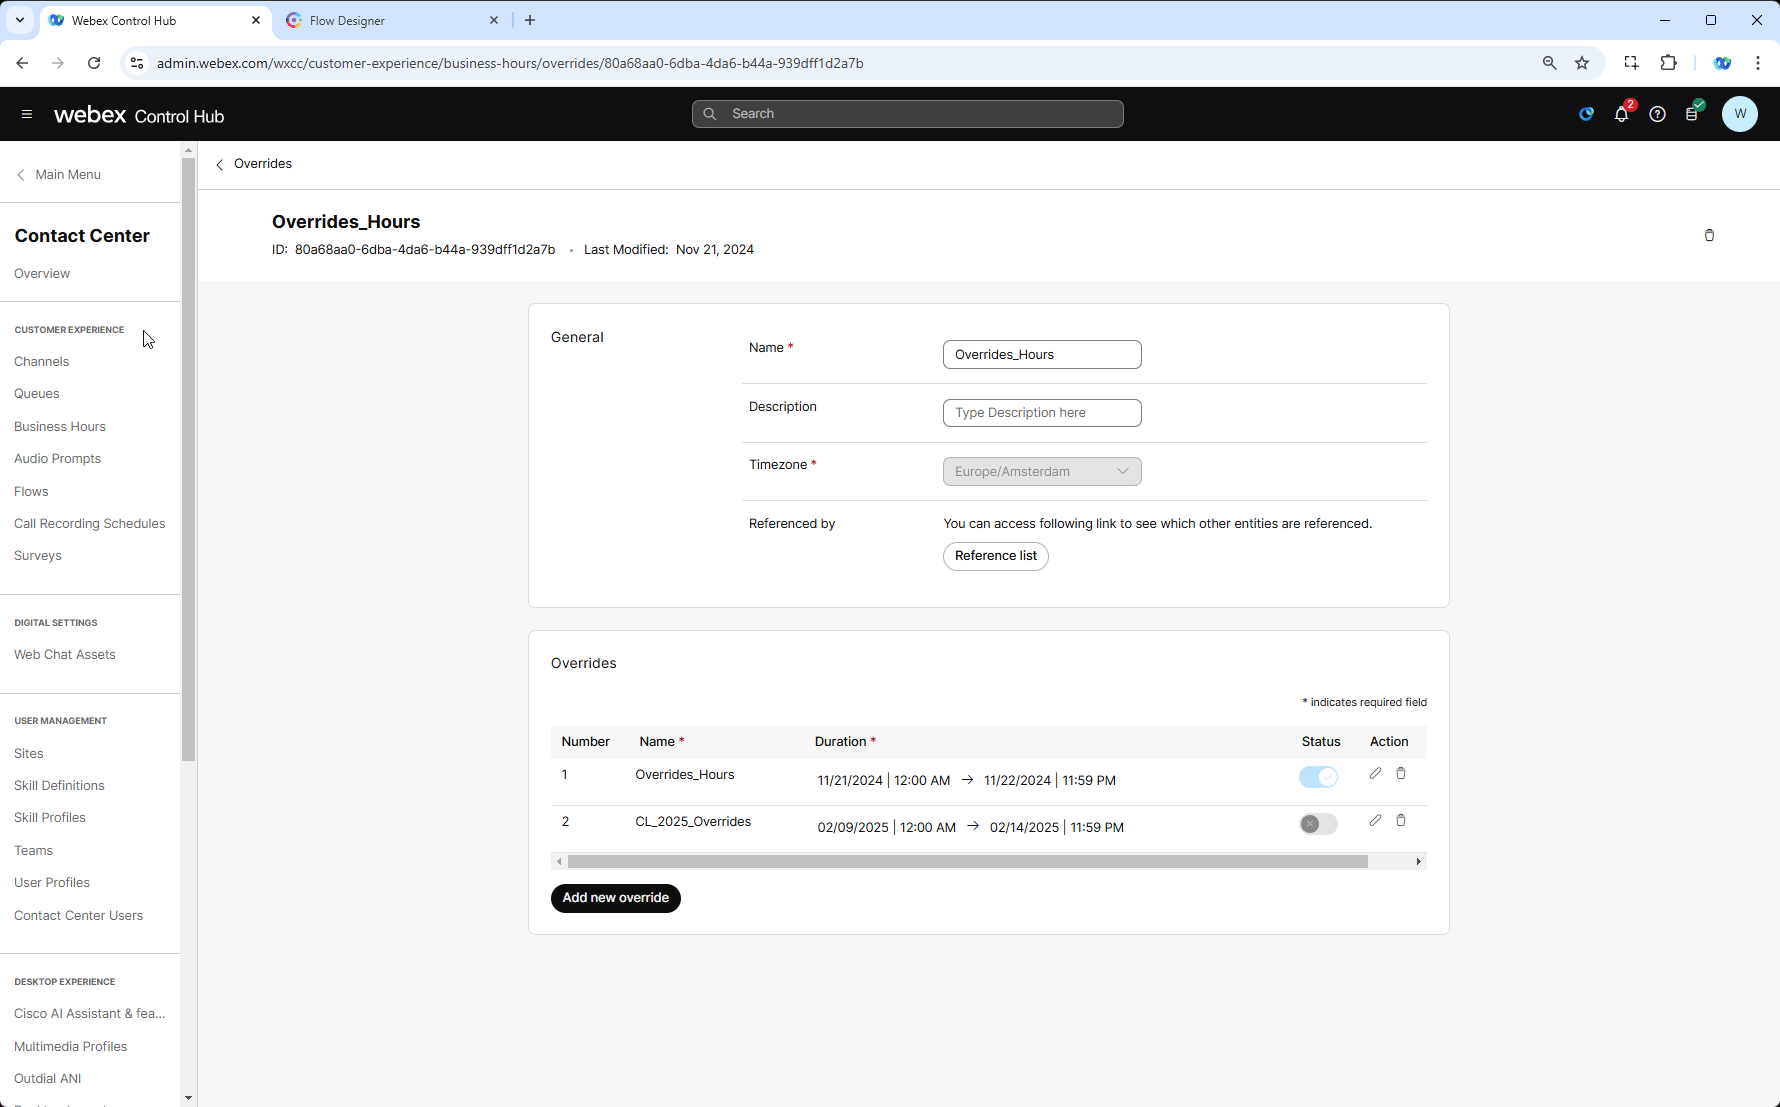Go back in browser history

22,63
